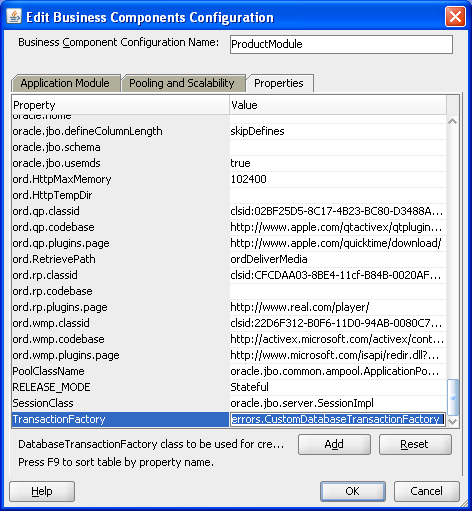Click the table scrollbar thumb
Viewport: 472px width, 511px height.
453,397
